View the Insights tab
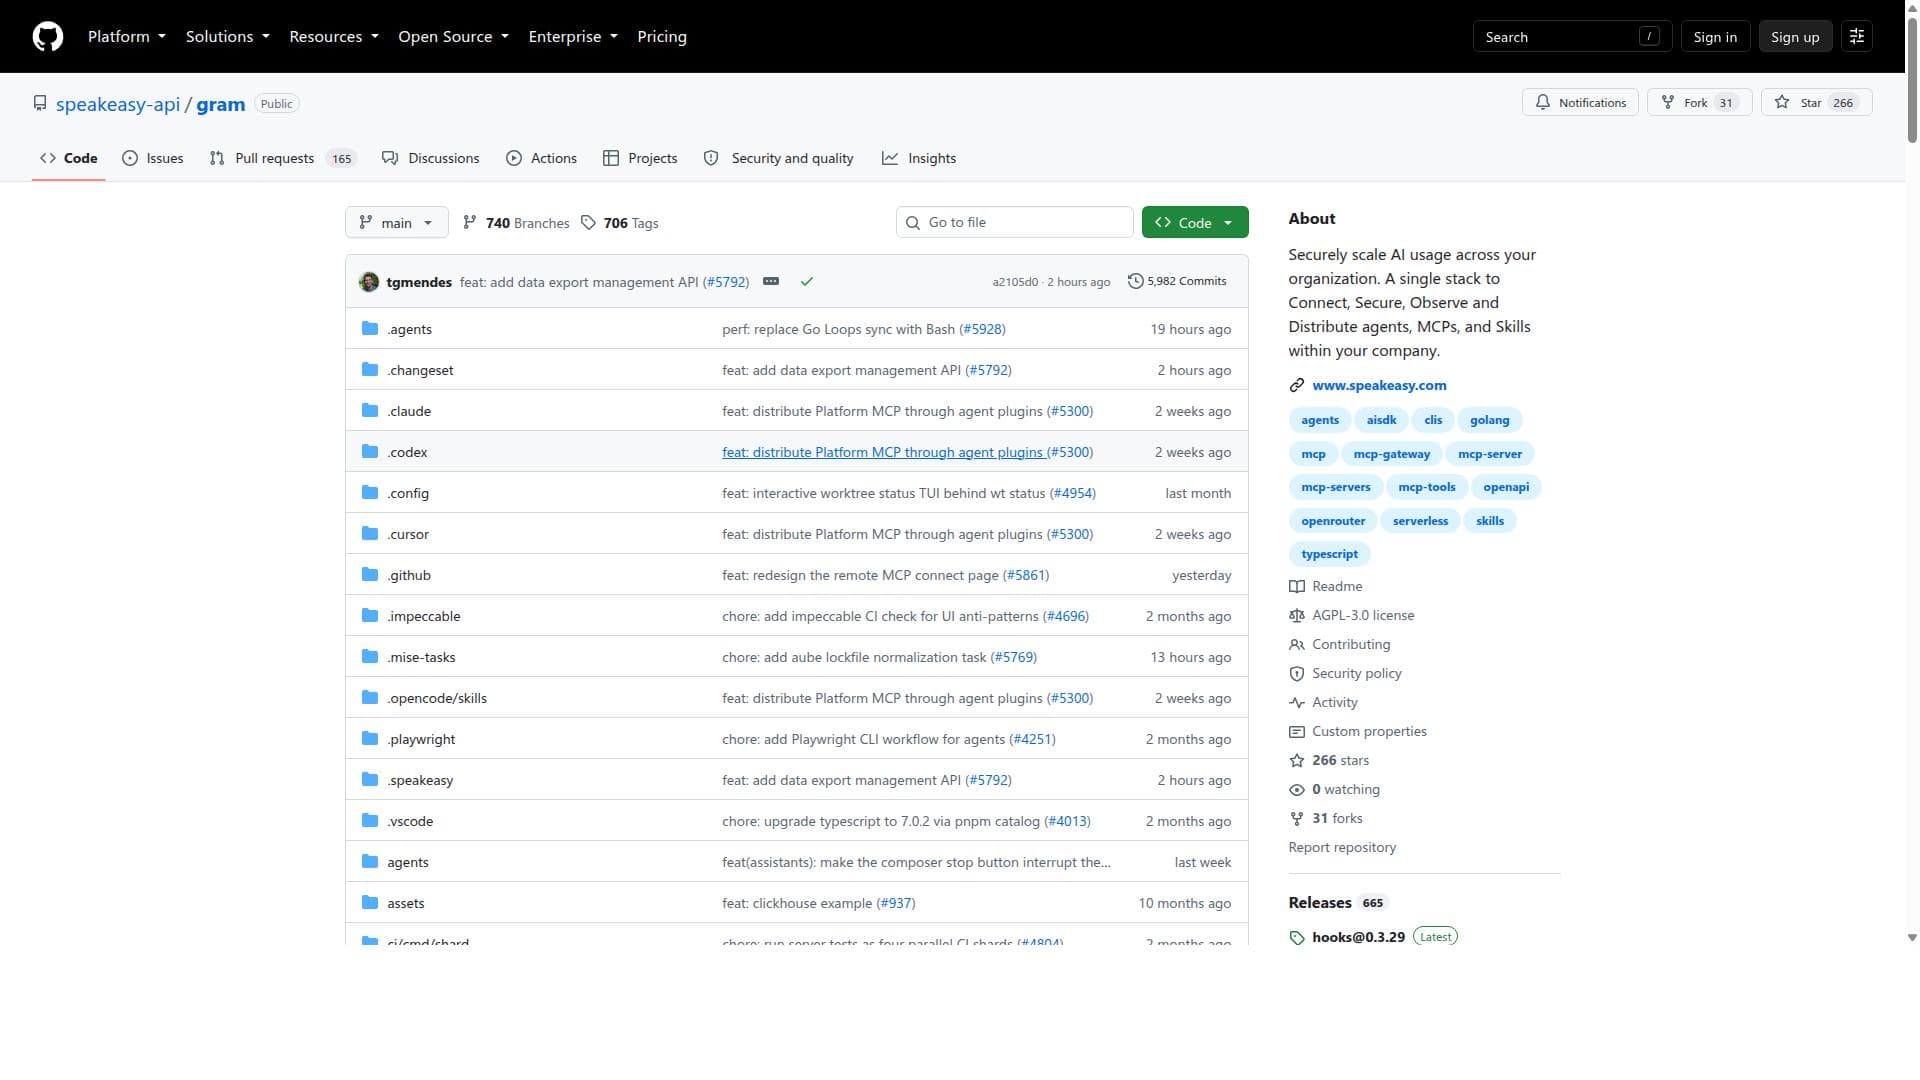The height and width of the screenshot is (1080, 1920). [x=919, y=159]
